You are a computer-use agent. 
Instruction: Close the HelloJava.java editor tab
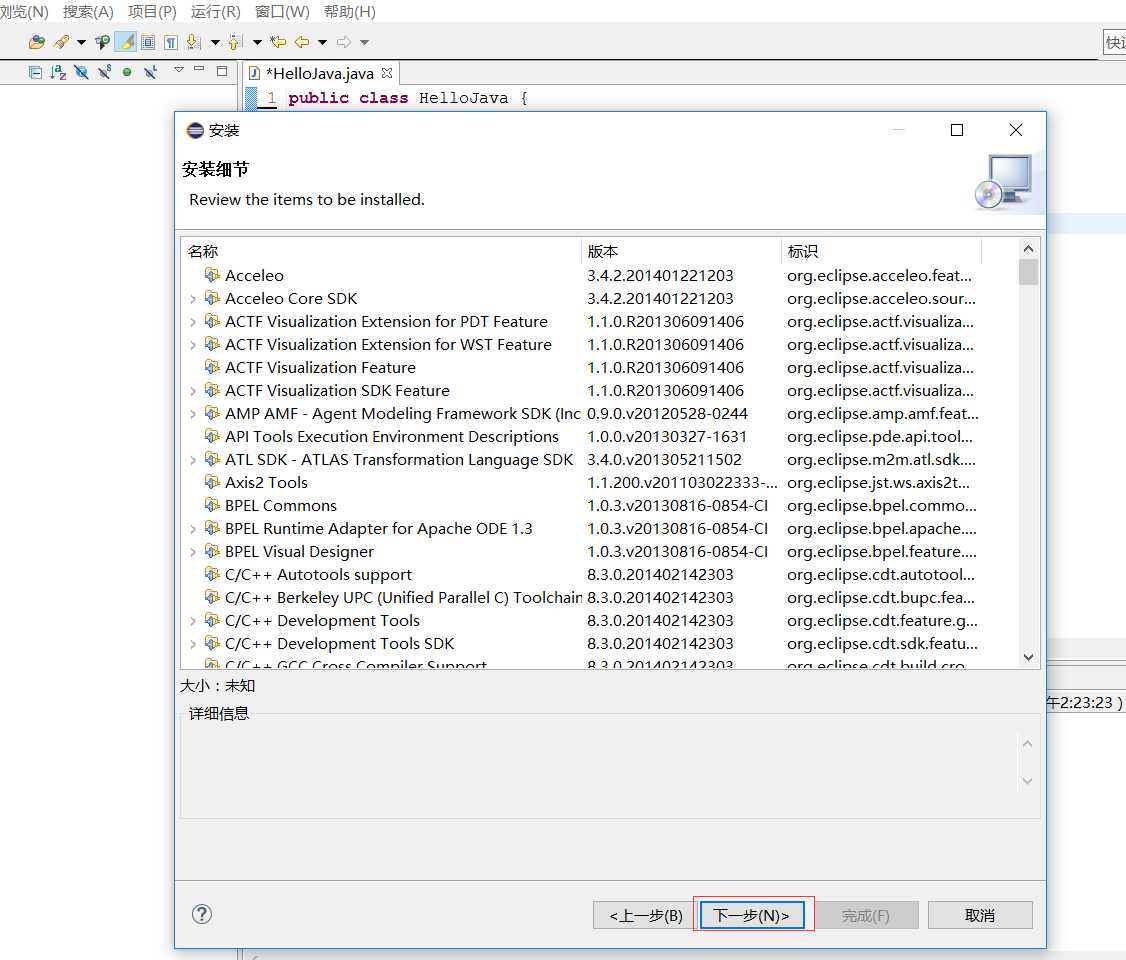387,73
